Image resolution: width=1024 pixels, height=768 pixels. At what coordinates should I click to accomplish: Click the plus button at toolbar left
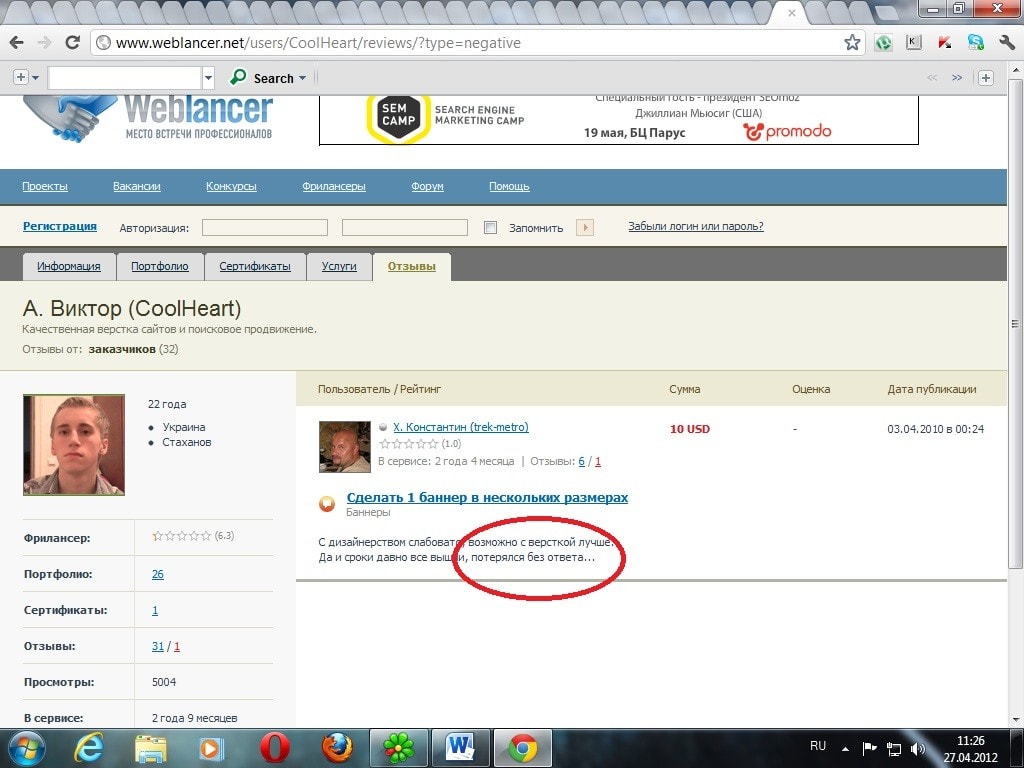(x=21, y=77)
